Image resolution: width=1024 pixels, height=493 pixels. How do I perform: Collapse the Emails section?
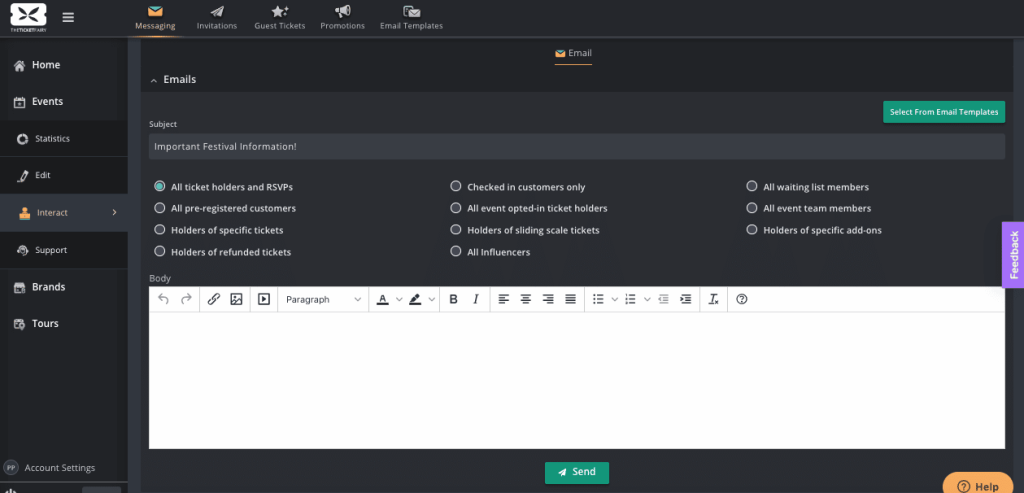tap(153, 80)
